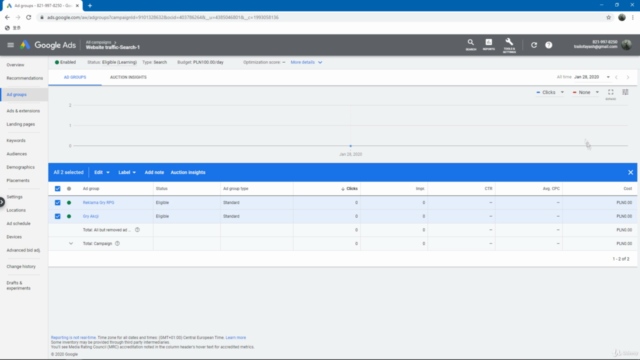Open the Chrome profile avatar

click(622, 18)
